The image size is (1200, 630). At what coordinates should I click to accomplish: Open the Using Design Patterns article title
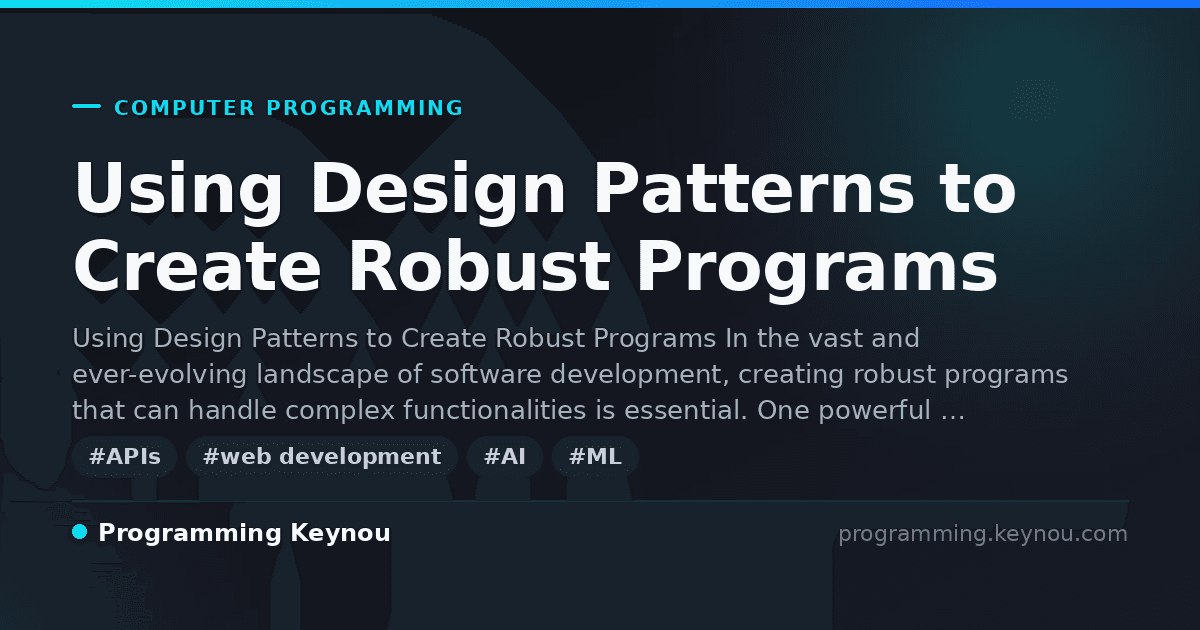(x=545, y=229)
